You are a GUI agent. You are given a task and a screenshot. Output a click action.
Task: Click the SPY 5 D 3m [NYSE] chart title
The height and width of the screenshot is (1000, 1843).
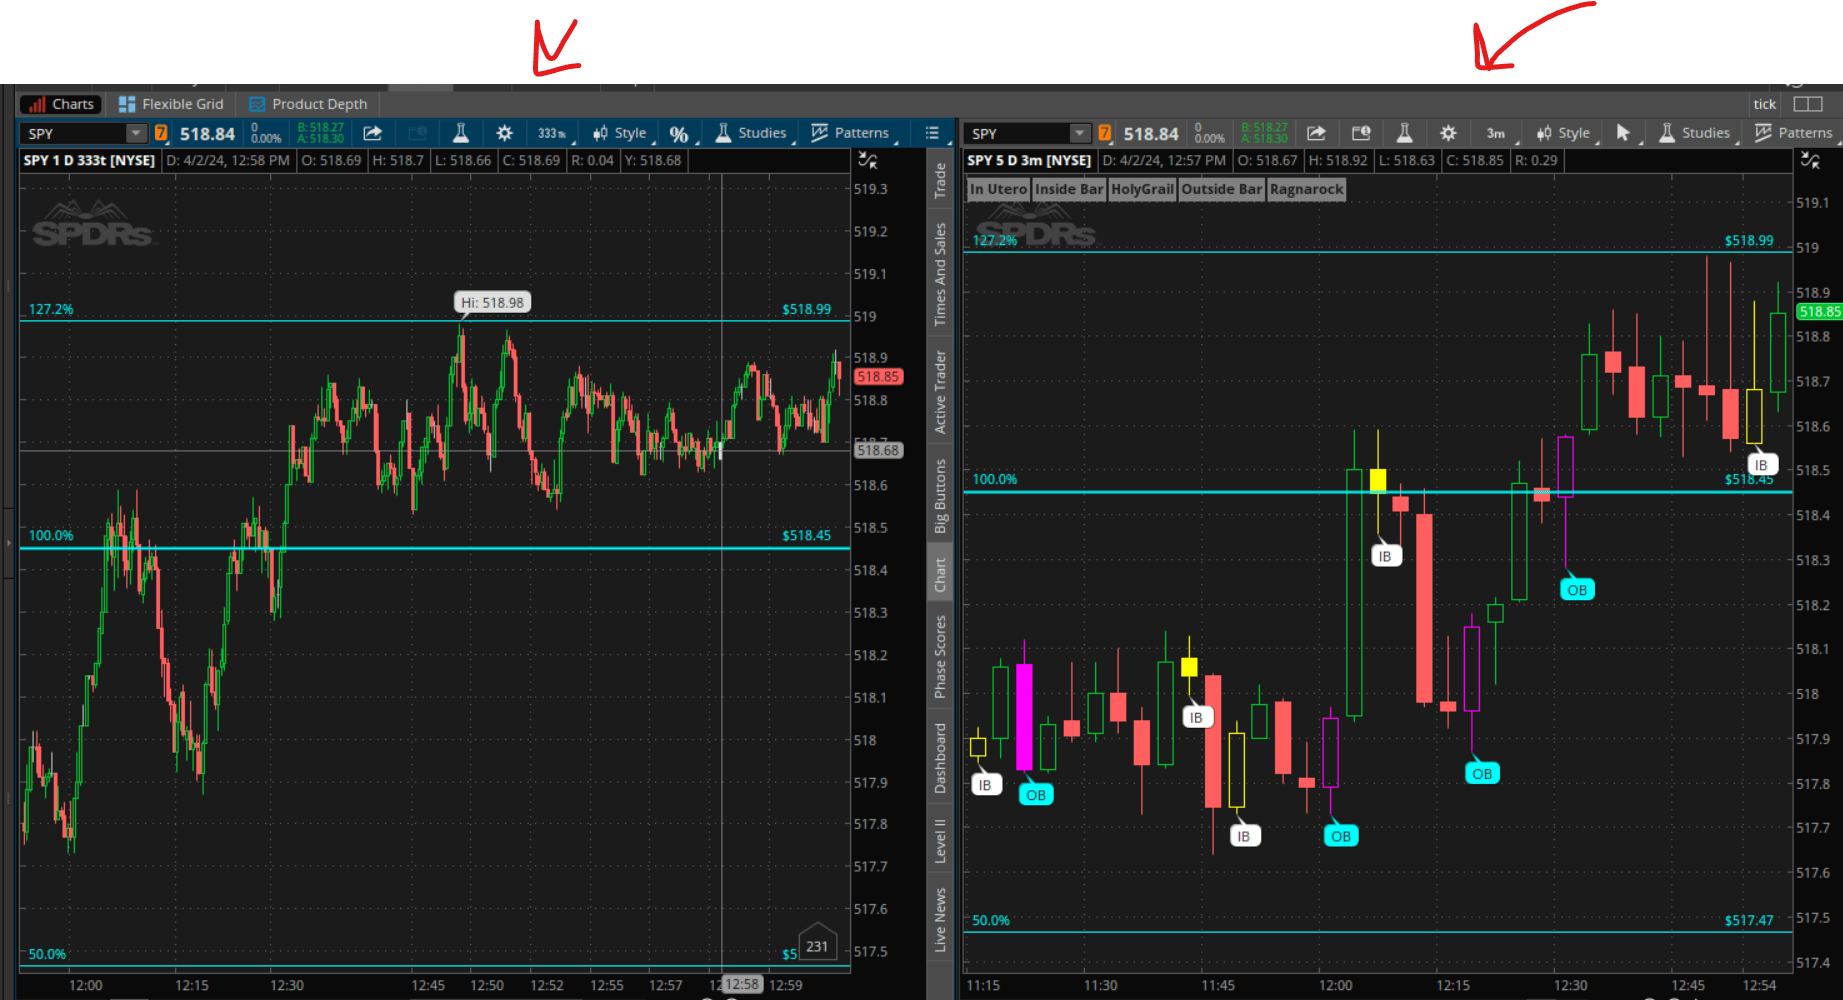coord(1030,160)
